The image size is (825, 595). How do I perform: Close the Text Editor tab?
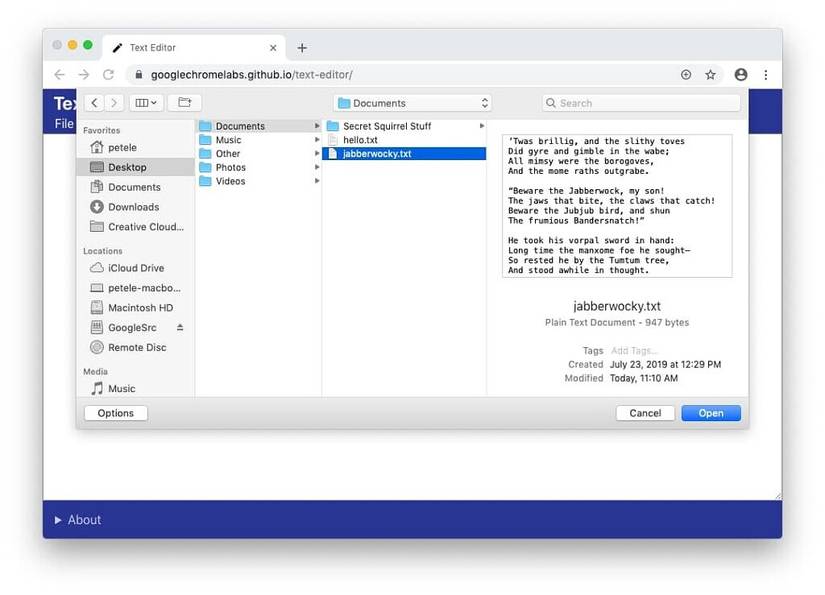pyautogui.click(x=273, y=48)
